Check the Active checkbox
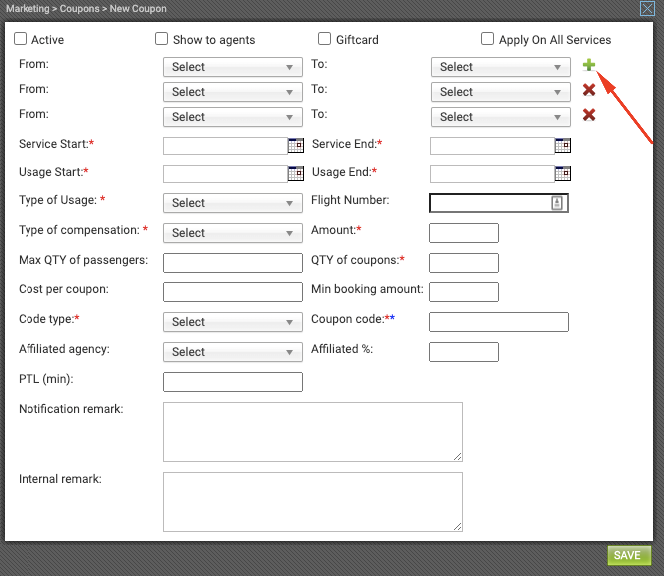The image size is (664, 576). click(x=20, y=39)
